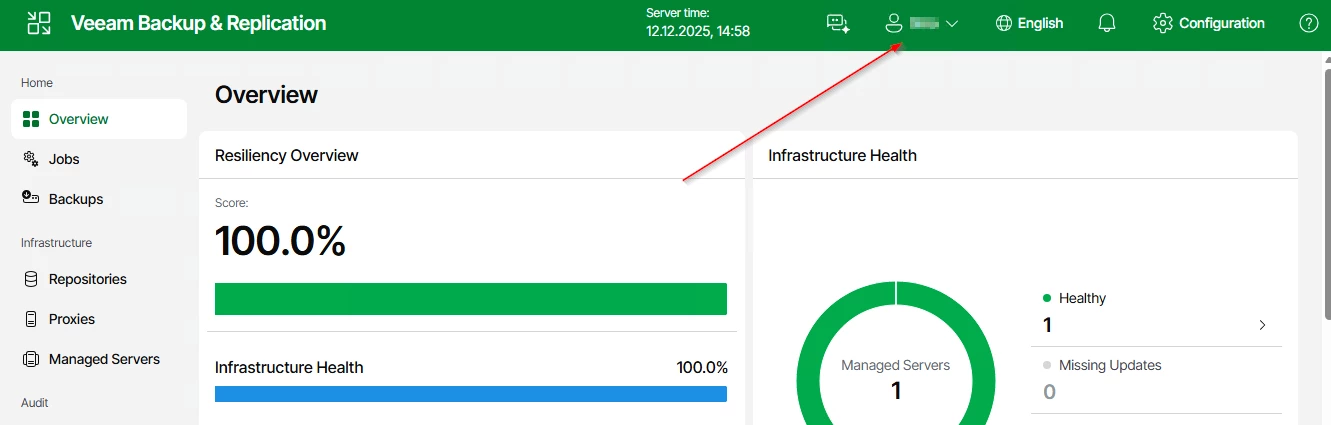The width and height of the screenshot is (1331, 425).
Task: Open the language globe icon
Action: click(1004, 23)
